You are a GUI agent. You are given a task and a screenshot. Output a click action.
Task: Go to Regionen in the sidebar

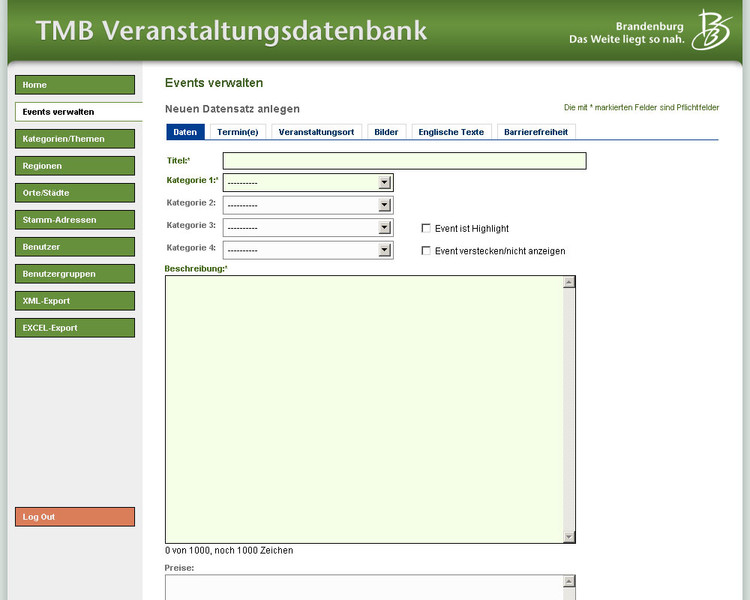pos(75,166)
